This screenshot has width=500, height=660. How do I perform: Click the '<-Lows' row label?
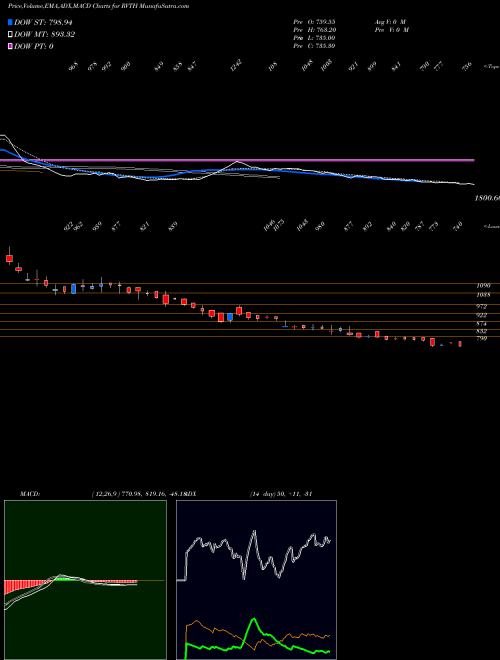pyautogui.click(x=491, y=226)
